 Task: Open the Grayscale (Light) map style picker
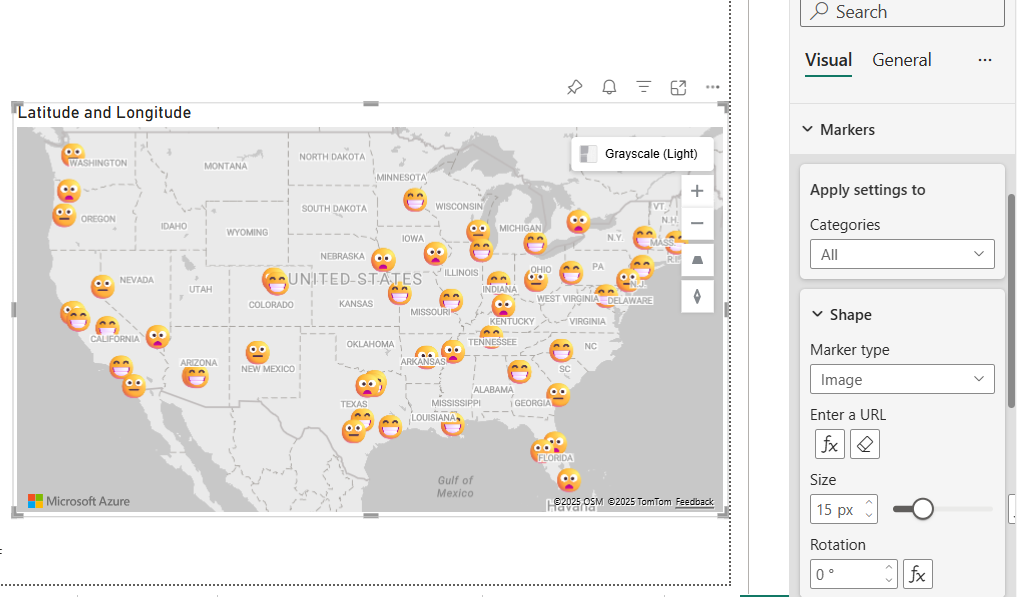[642, 153]
